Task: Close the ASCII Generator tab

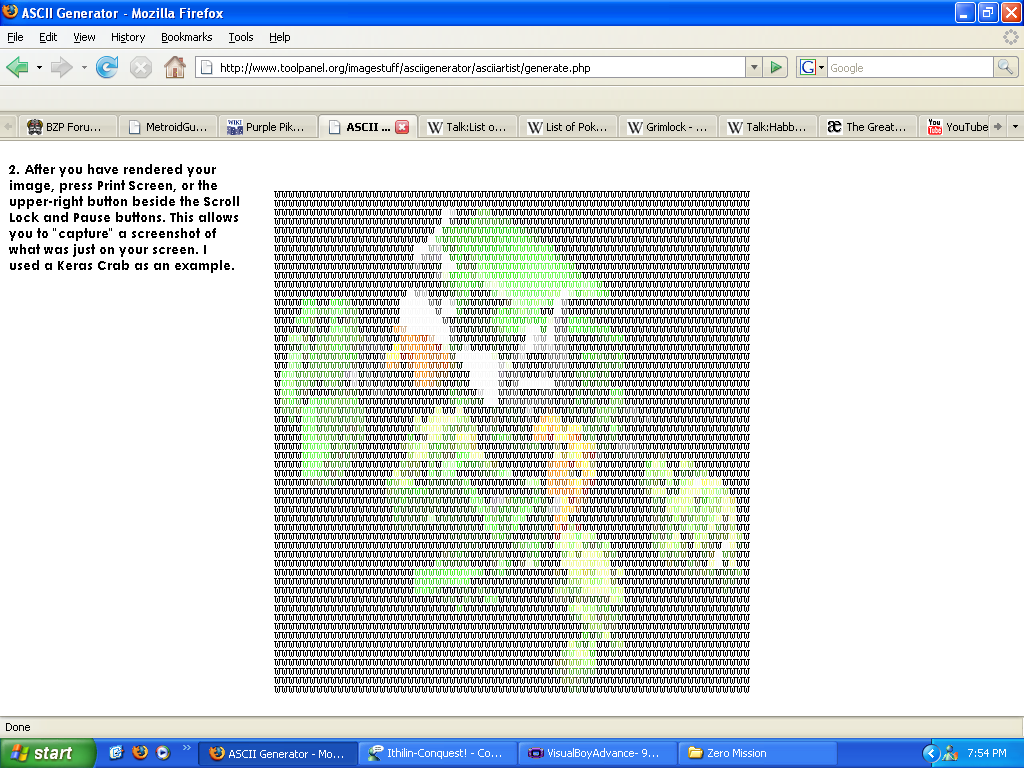Action: pos(403,127)
